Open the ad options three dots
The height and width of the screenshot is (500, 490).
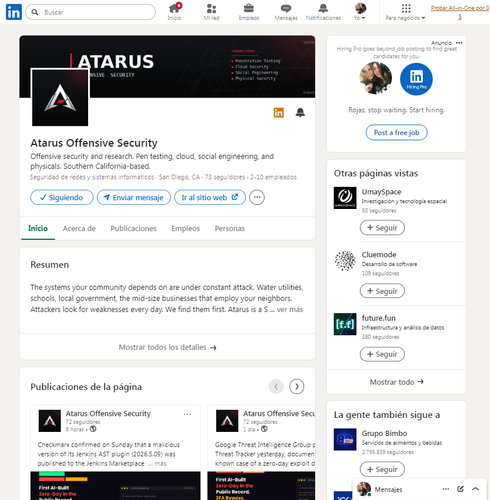(x=459, y=43)
